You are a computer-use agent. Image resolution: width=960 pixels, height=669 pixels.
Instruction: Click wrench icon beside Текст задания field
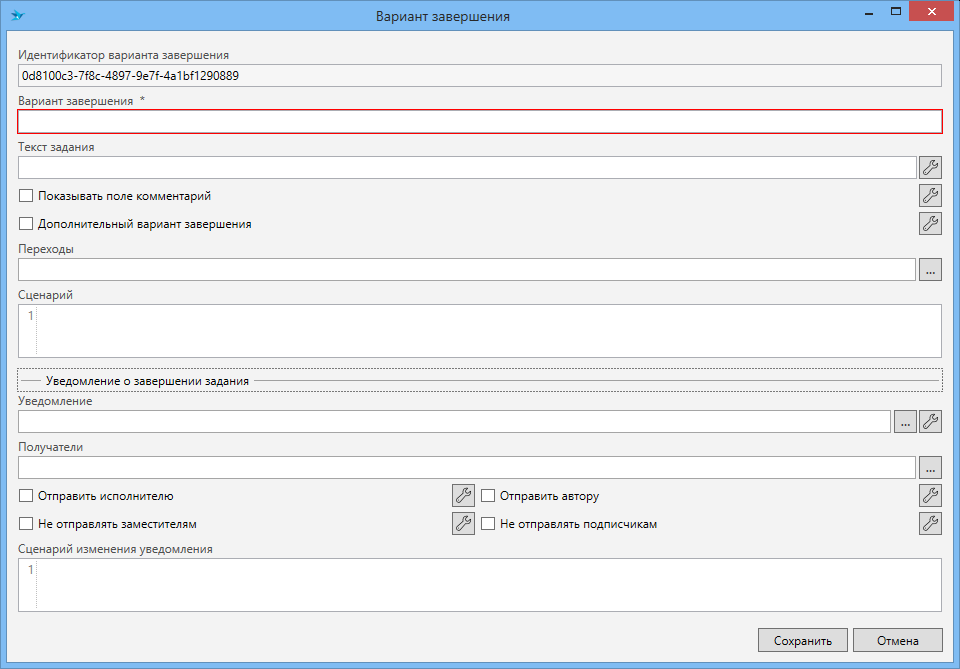tap(930, 168)
